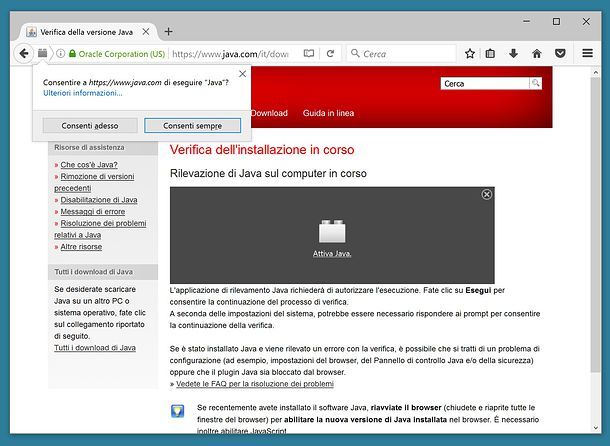The width and height of the screenshot is (610, 446).
Task: Reload the page with refresh icon
Action: [x=330, y=53]
